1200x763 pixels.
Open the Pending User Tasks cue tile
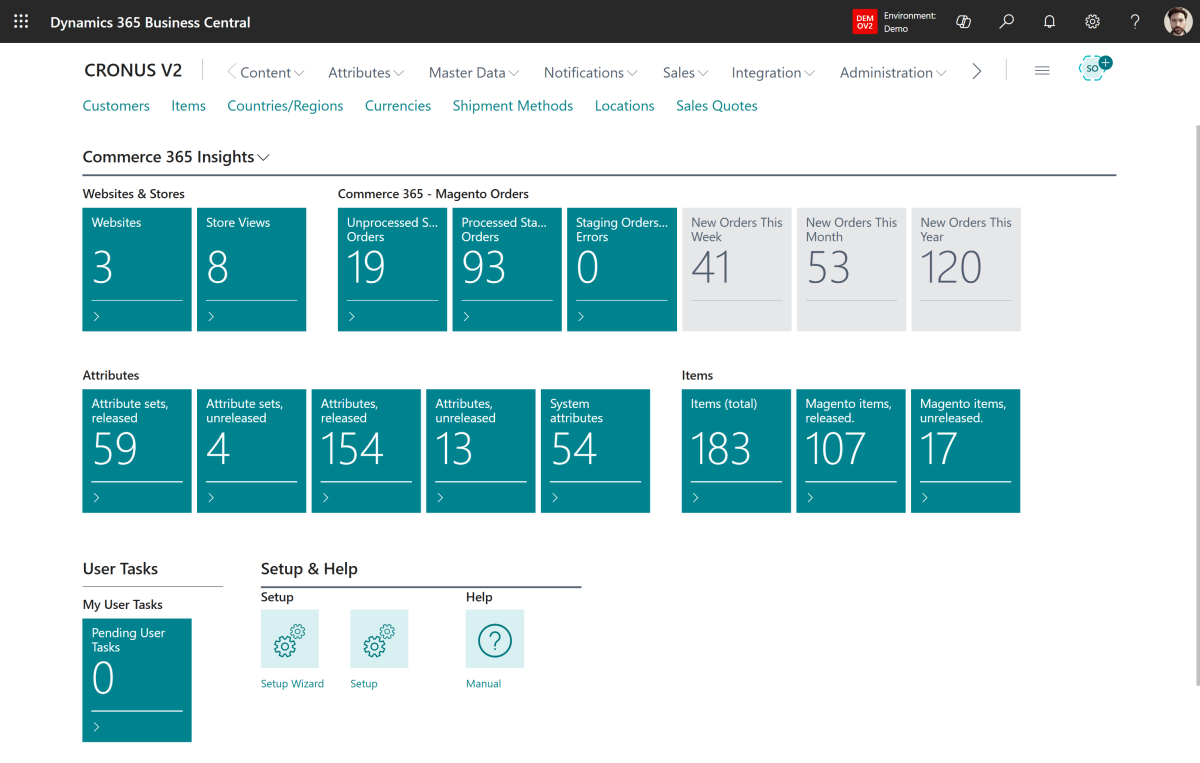(x=137, y=680)
